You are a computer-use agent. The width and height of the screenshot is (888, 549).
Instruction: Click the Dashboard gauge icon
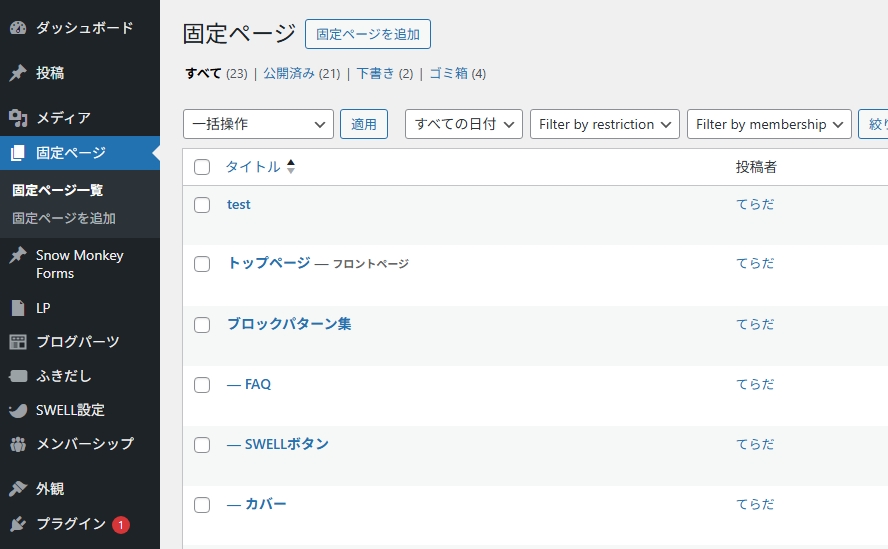click(x=18, y=28)
